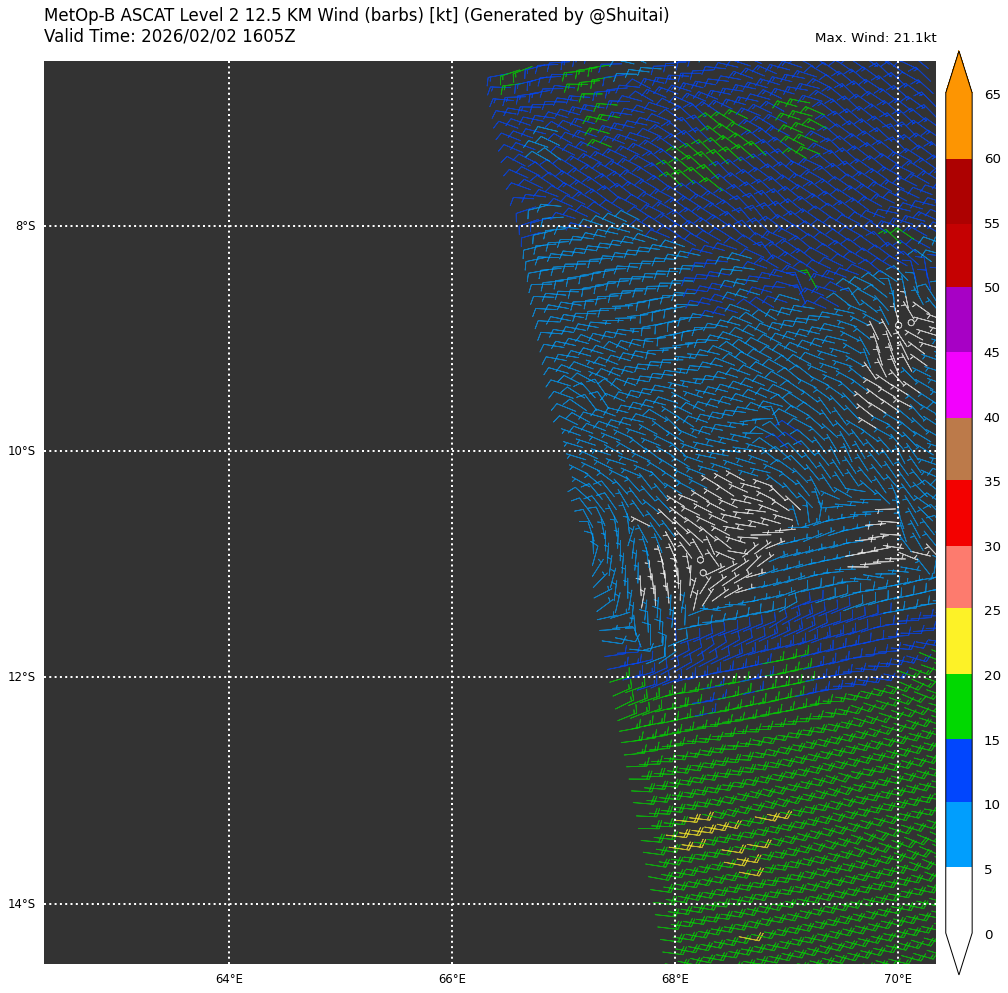This screenshot has width=1008, height=993.
Task: Click the salmon 25–30 kt colorbar band
Action: point(958,576)
